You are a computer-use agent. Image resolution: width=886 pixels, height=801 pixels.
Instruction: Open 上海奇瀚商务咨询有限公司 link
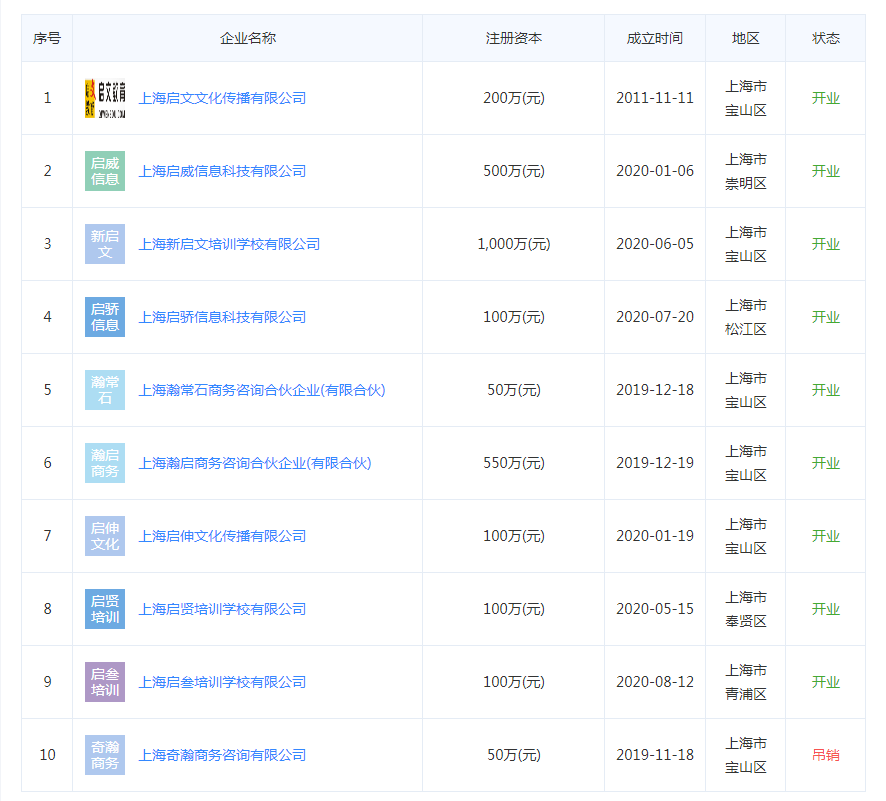[x=222, y=755]
